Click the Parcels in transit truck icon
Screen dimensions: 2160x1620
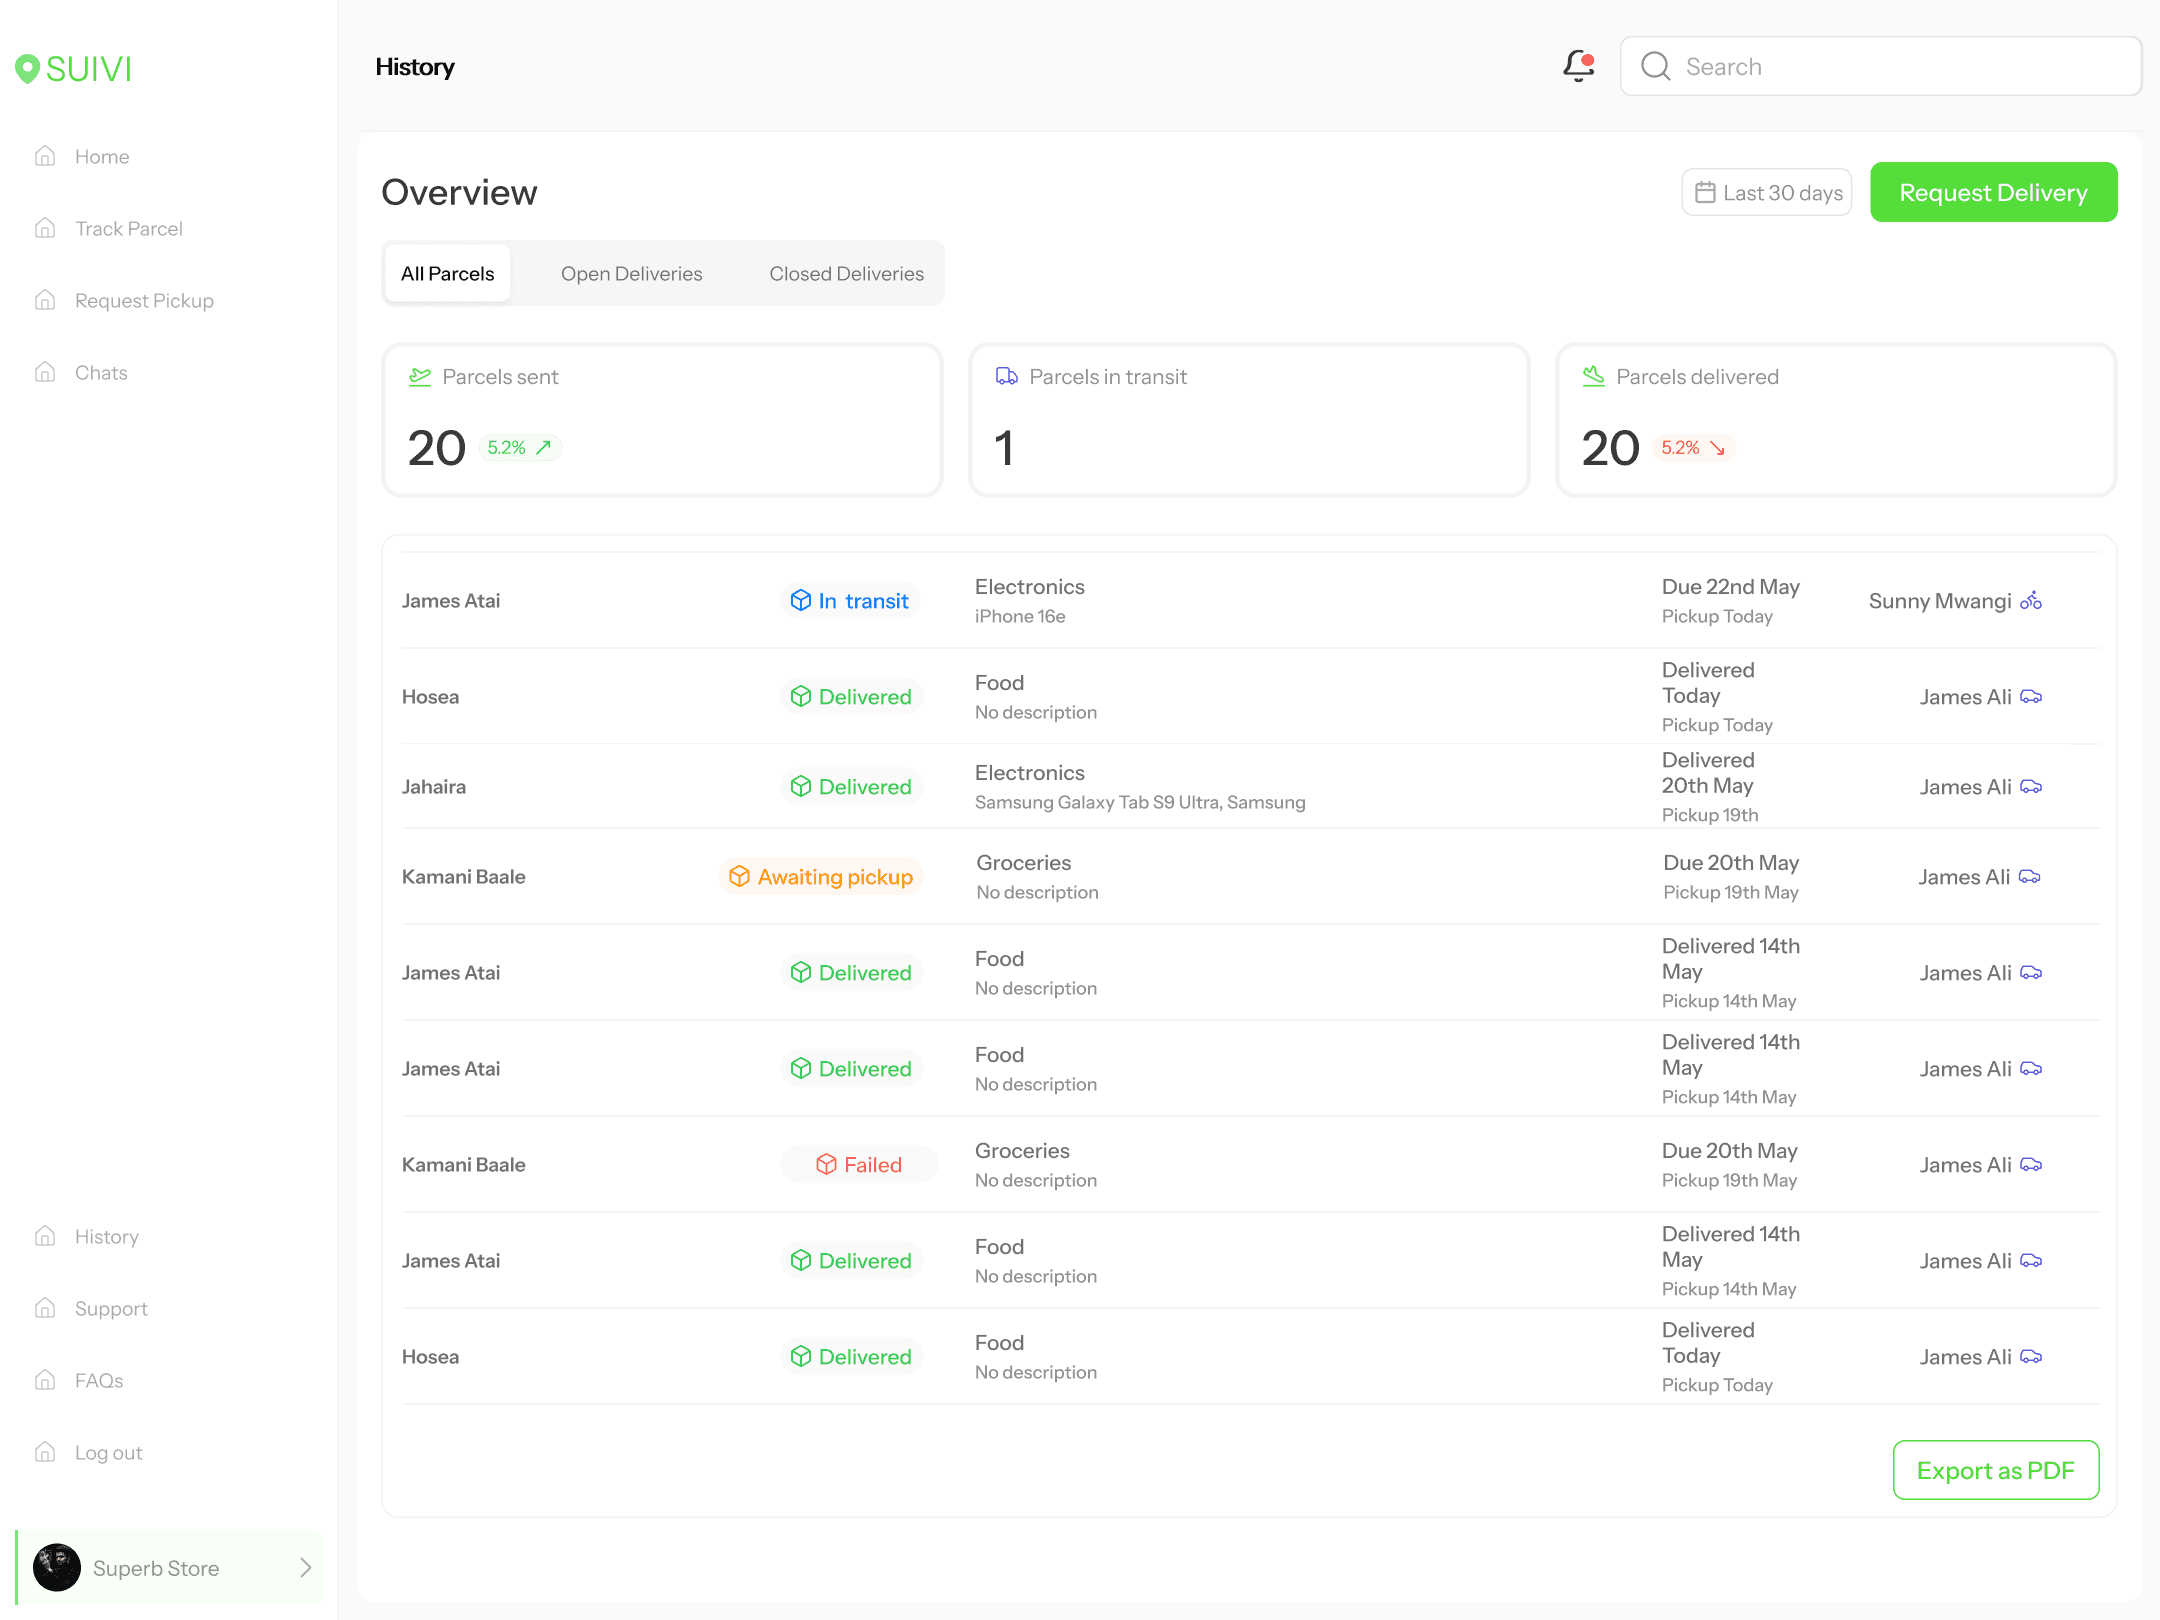(x=1006, y=377)
